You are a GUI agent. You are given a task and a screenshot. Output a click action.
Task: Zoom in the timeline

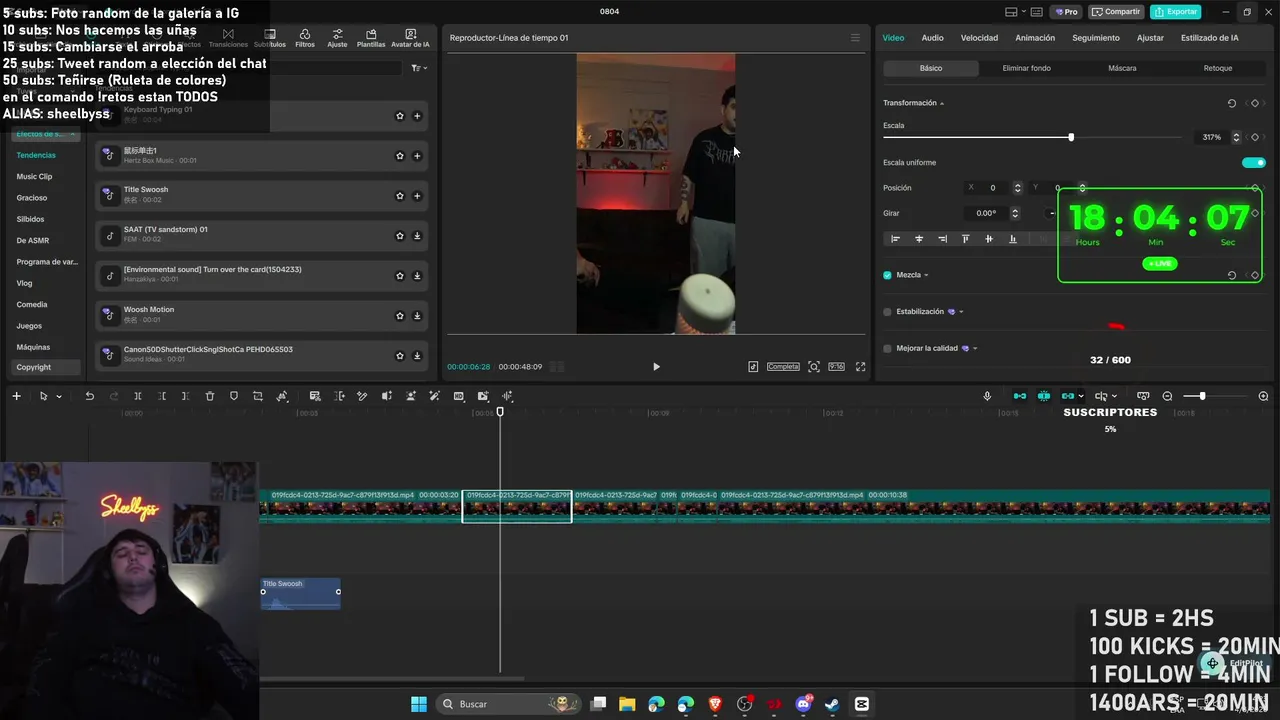click(x=1263, y=396)
